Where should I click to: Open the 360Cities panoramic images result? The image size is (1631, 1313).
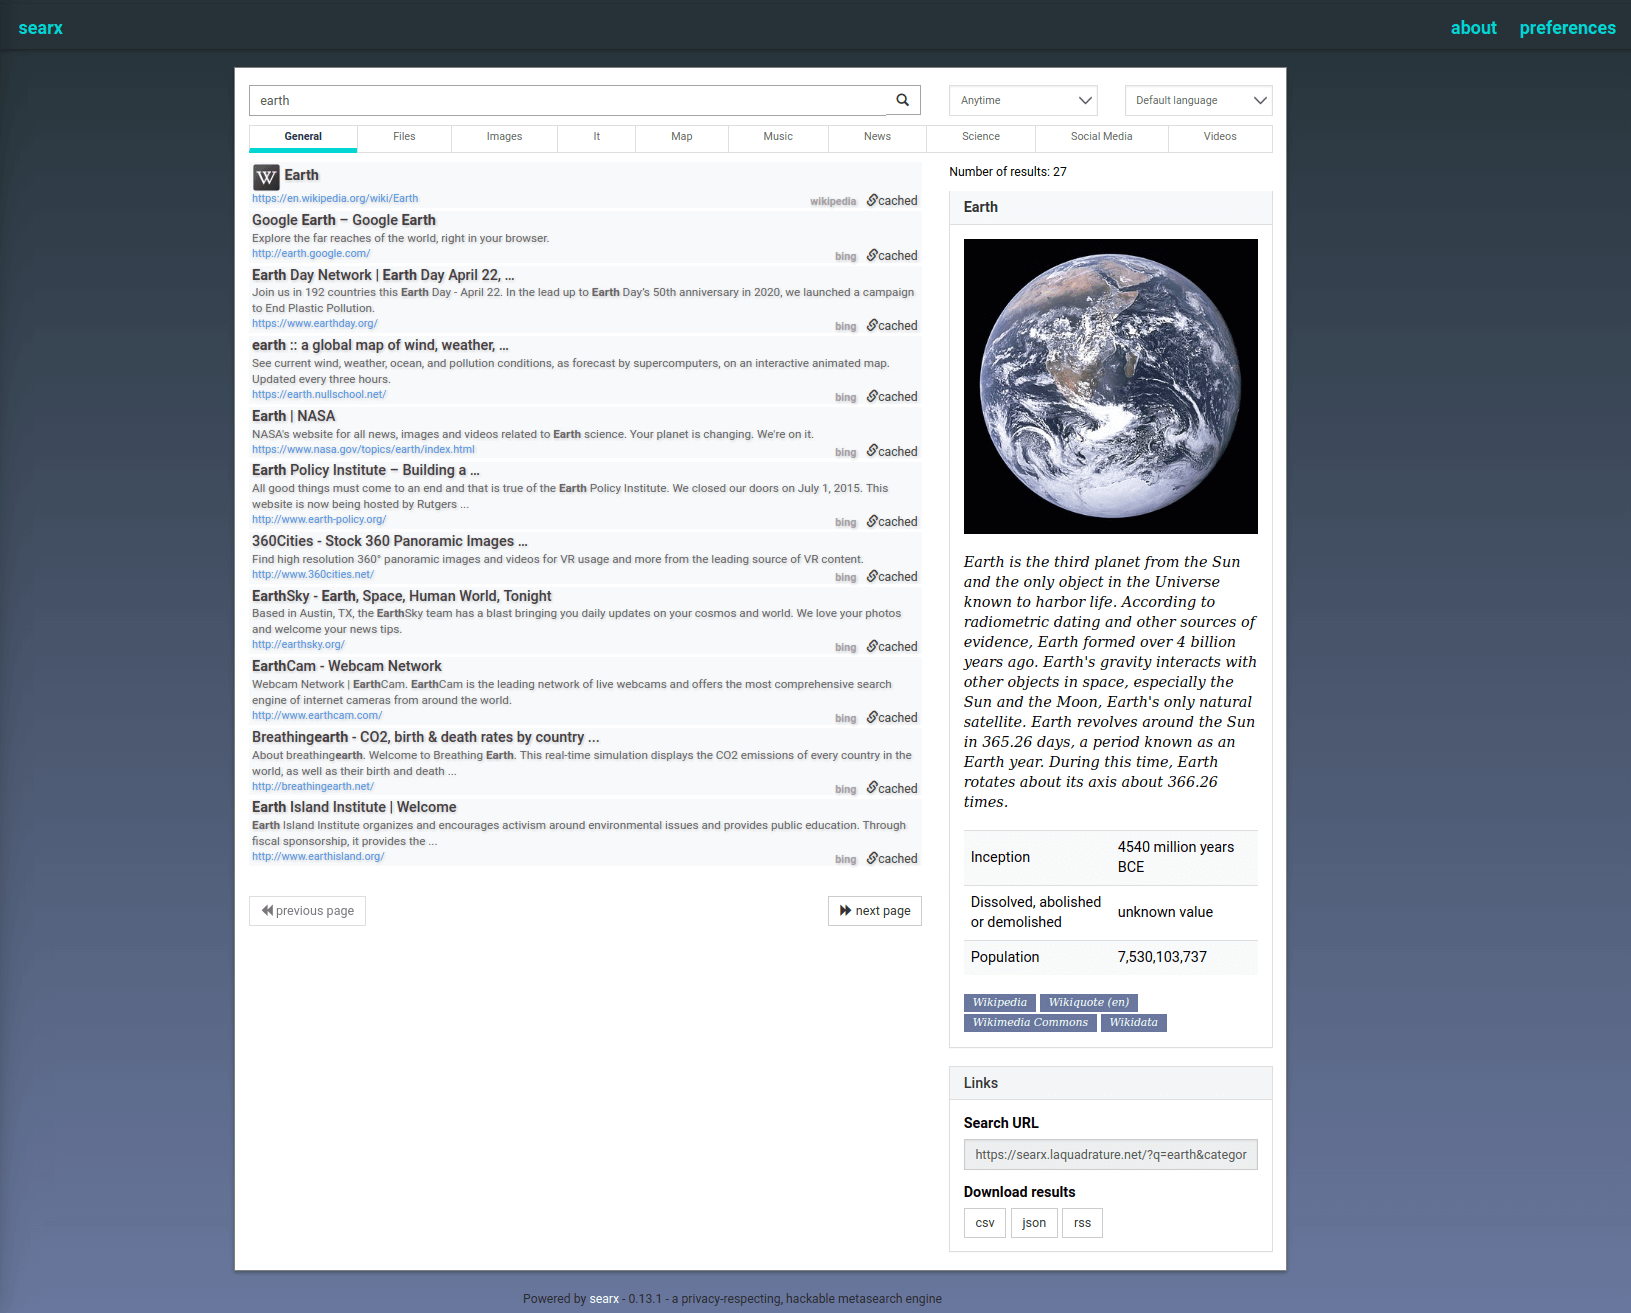[x=390, y=541]
